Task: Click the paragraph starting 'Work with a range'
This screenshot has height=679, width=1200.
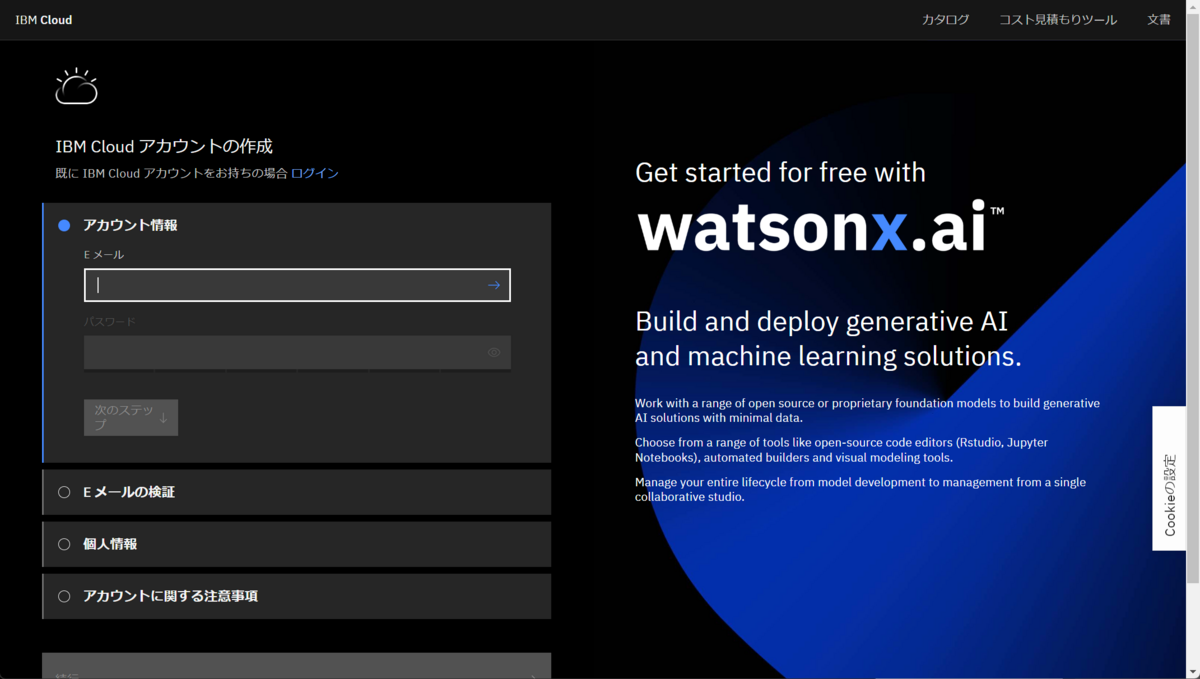Action: coord(867,411)
